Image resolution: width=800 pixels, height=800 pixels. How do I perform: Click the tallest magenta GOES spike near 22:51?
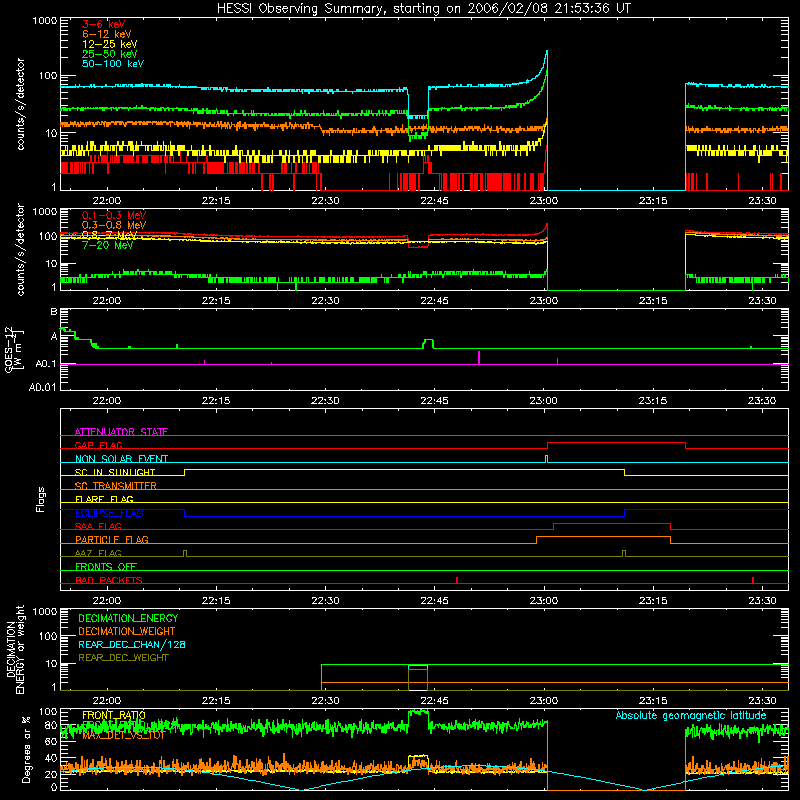pos(479,357)
